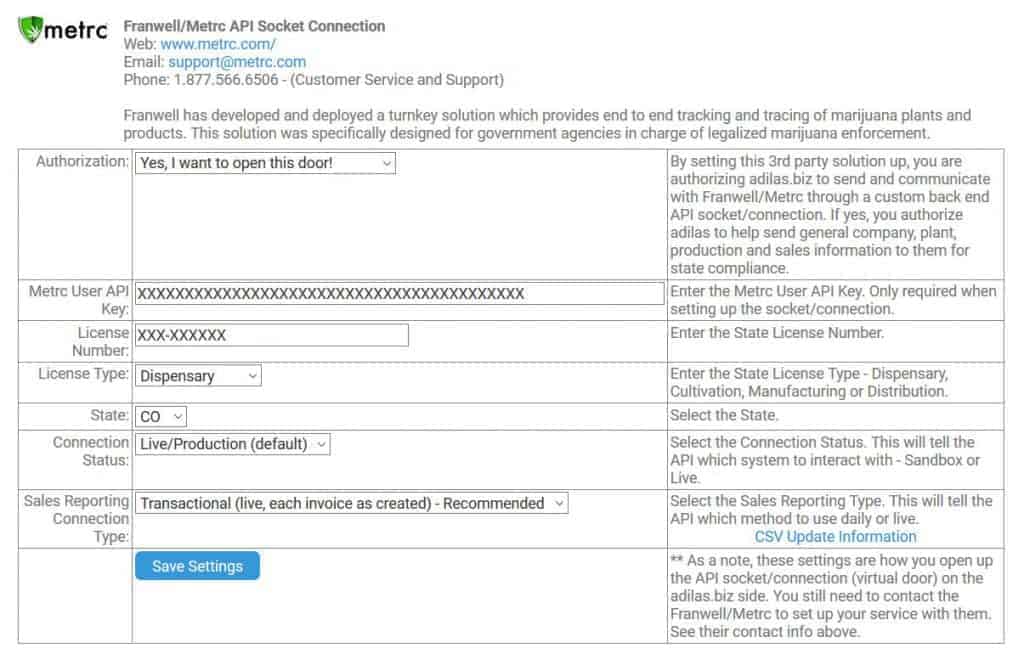Viewport: 1024px width, 665px height.
Task: Expand the License Type Dispensary dropdown
Action: pos(198,376)
